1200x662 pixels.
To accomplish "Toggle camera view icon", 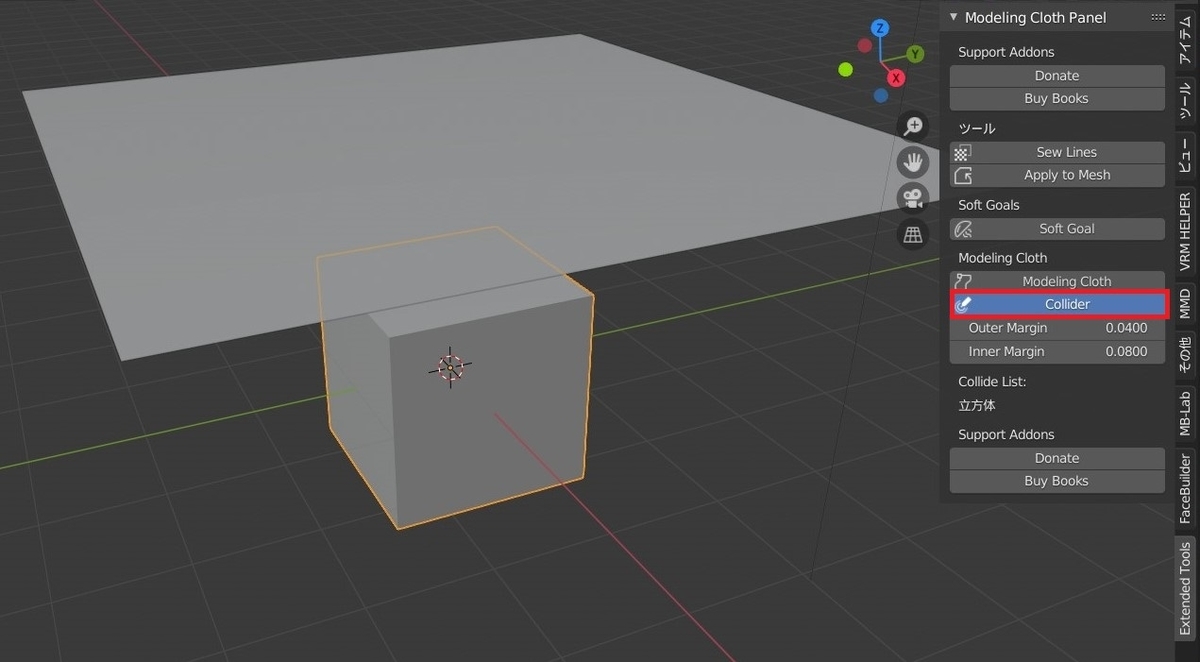I will click(913, 198).
